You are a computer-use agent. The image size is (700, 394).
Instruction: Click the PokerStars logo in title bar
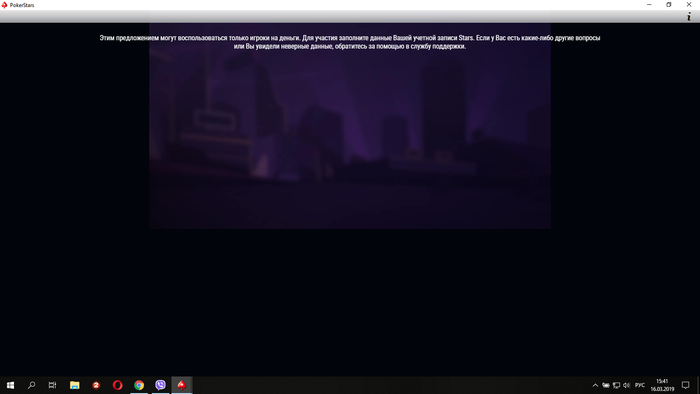tap(4, 5)
